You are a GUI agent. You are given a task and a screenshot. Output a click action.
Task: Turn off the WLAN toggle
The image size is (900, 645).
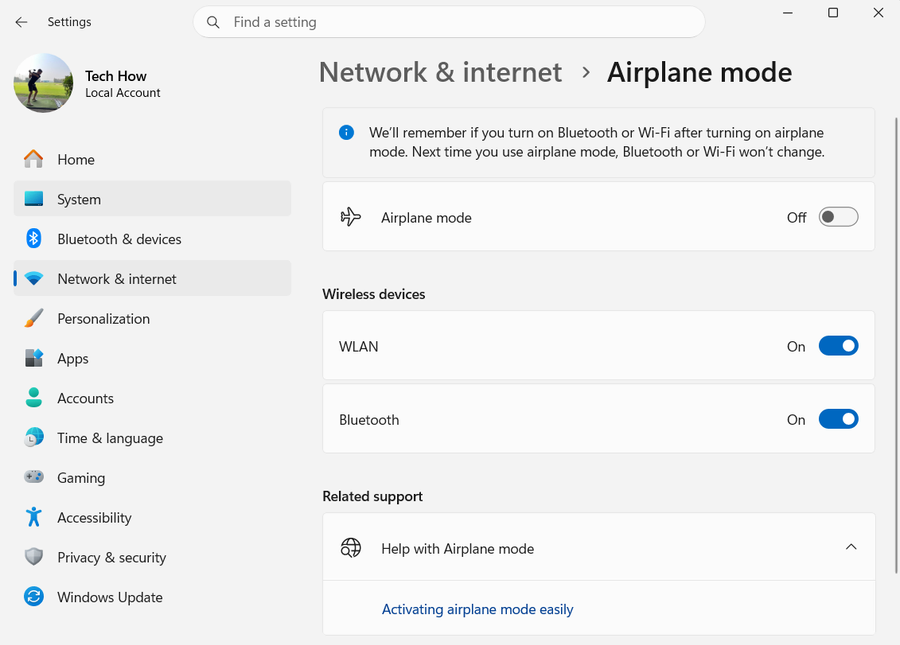(x=838, y=346)
